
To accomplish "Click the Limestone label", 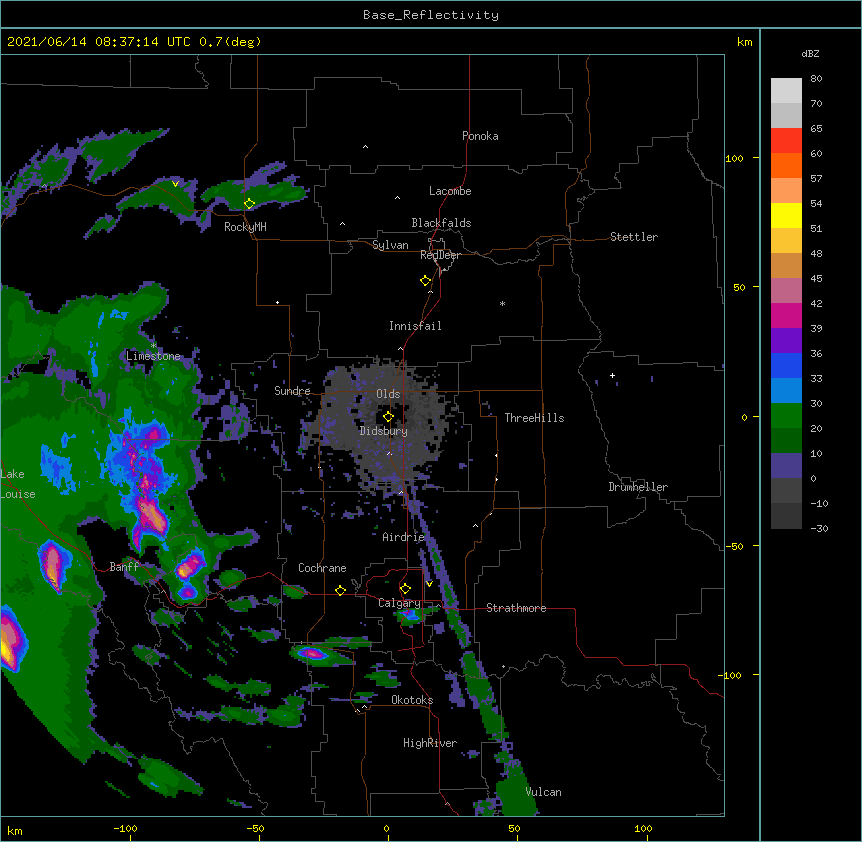I will tap(153, 356).
